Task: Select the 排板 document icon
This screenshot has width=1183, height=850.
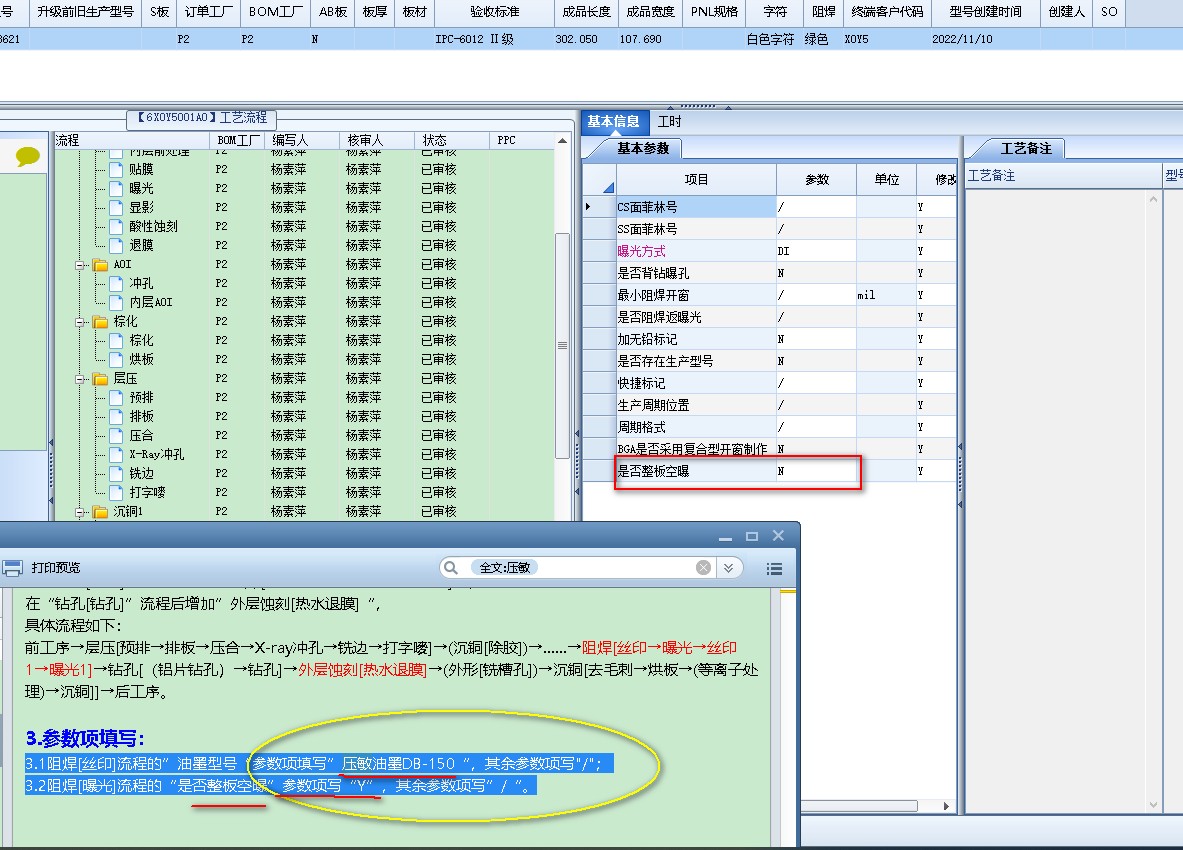Action: coord(116,416)
